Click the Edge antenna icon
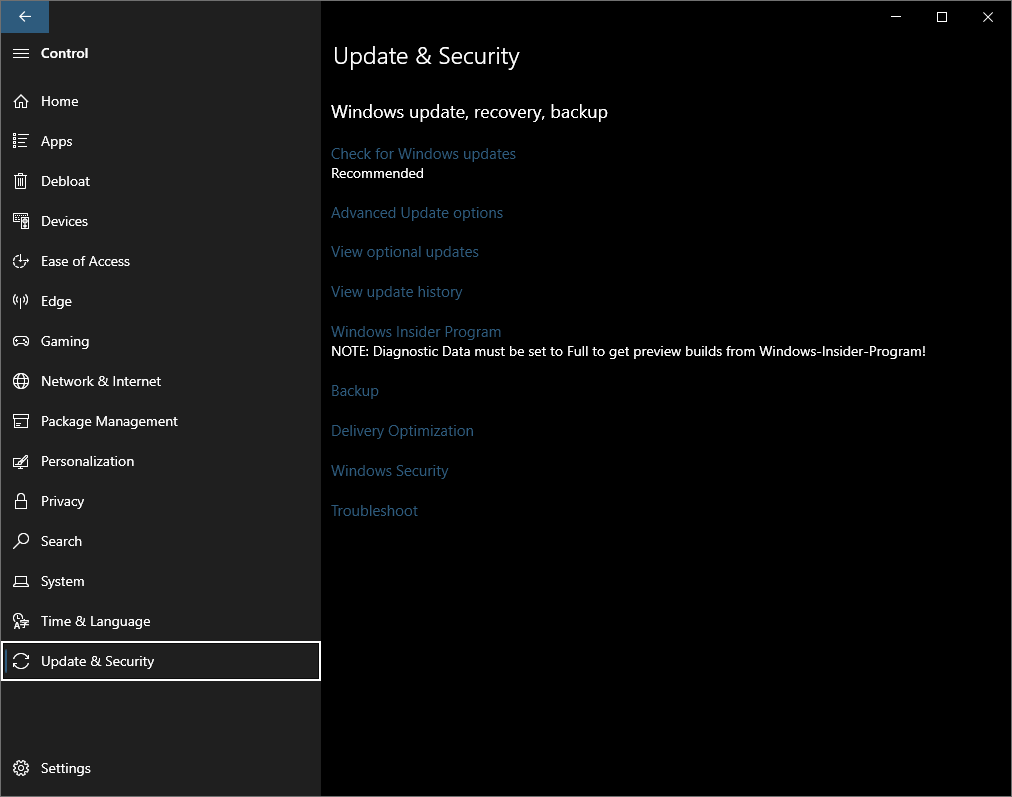This screenshot has height=797, width=1012. (21, 301)
